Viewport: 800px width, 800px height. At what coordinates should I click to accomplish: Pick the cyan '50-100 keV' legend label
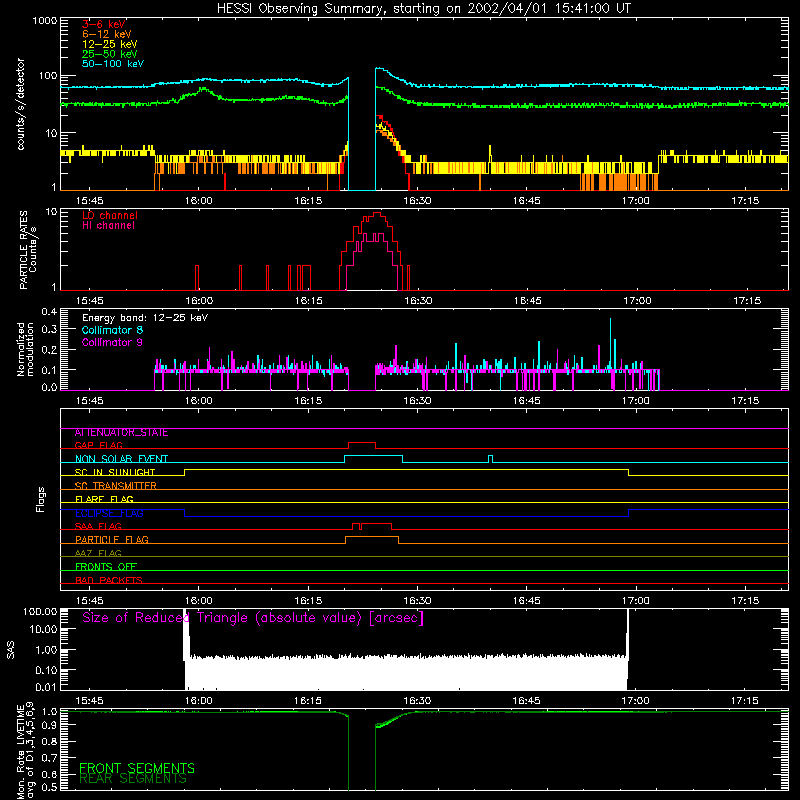coord(113,64)
